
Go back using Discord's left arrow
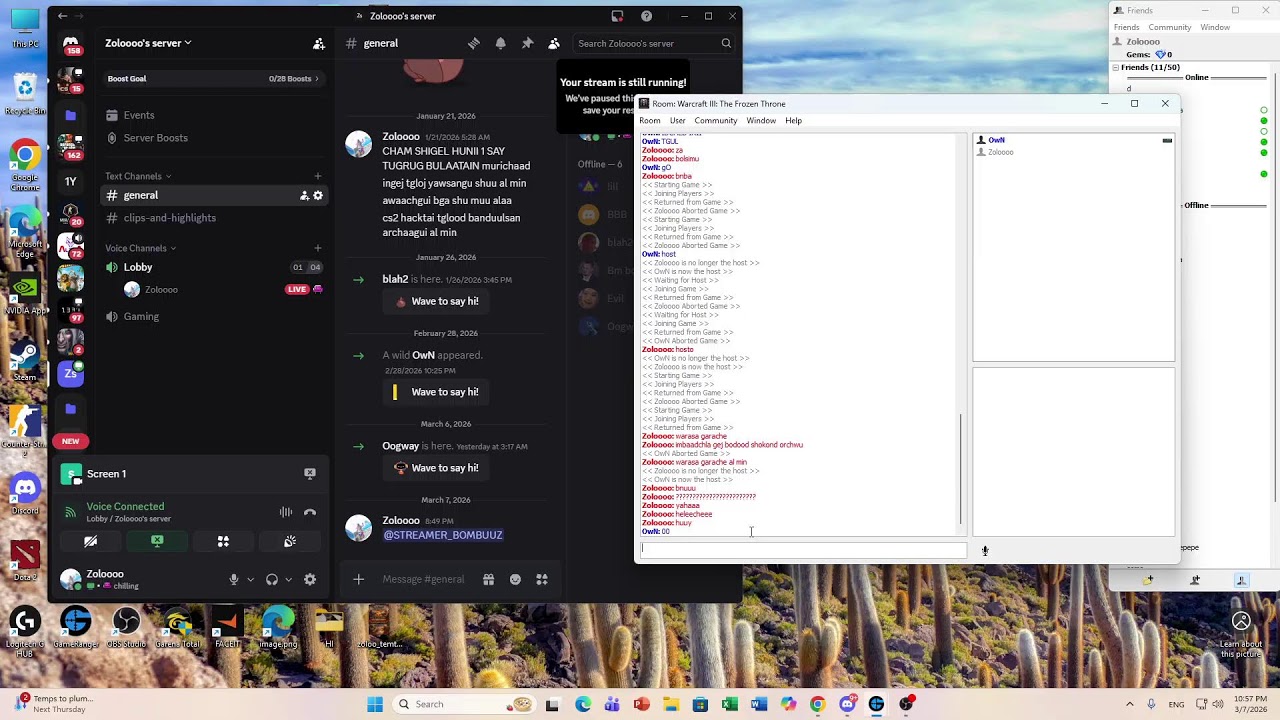click(62, 16)
